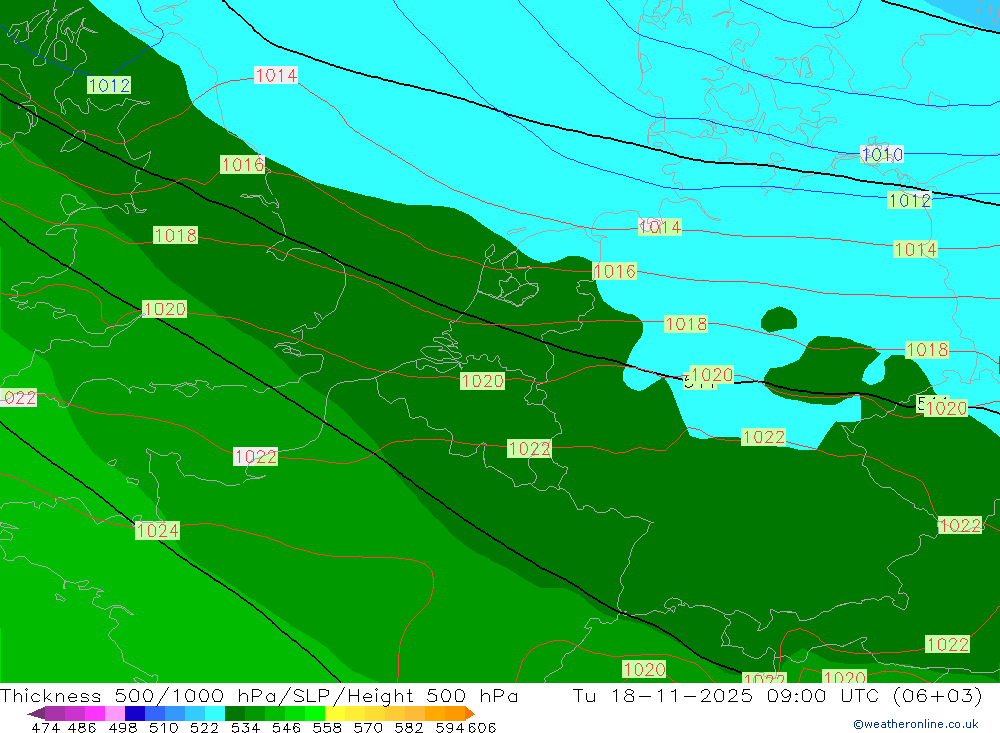Click the 1010 isobar pressure label
Screen dimensions: 1000x733
tap(882, 154)
